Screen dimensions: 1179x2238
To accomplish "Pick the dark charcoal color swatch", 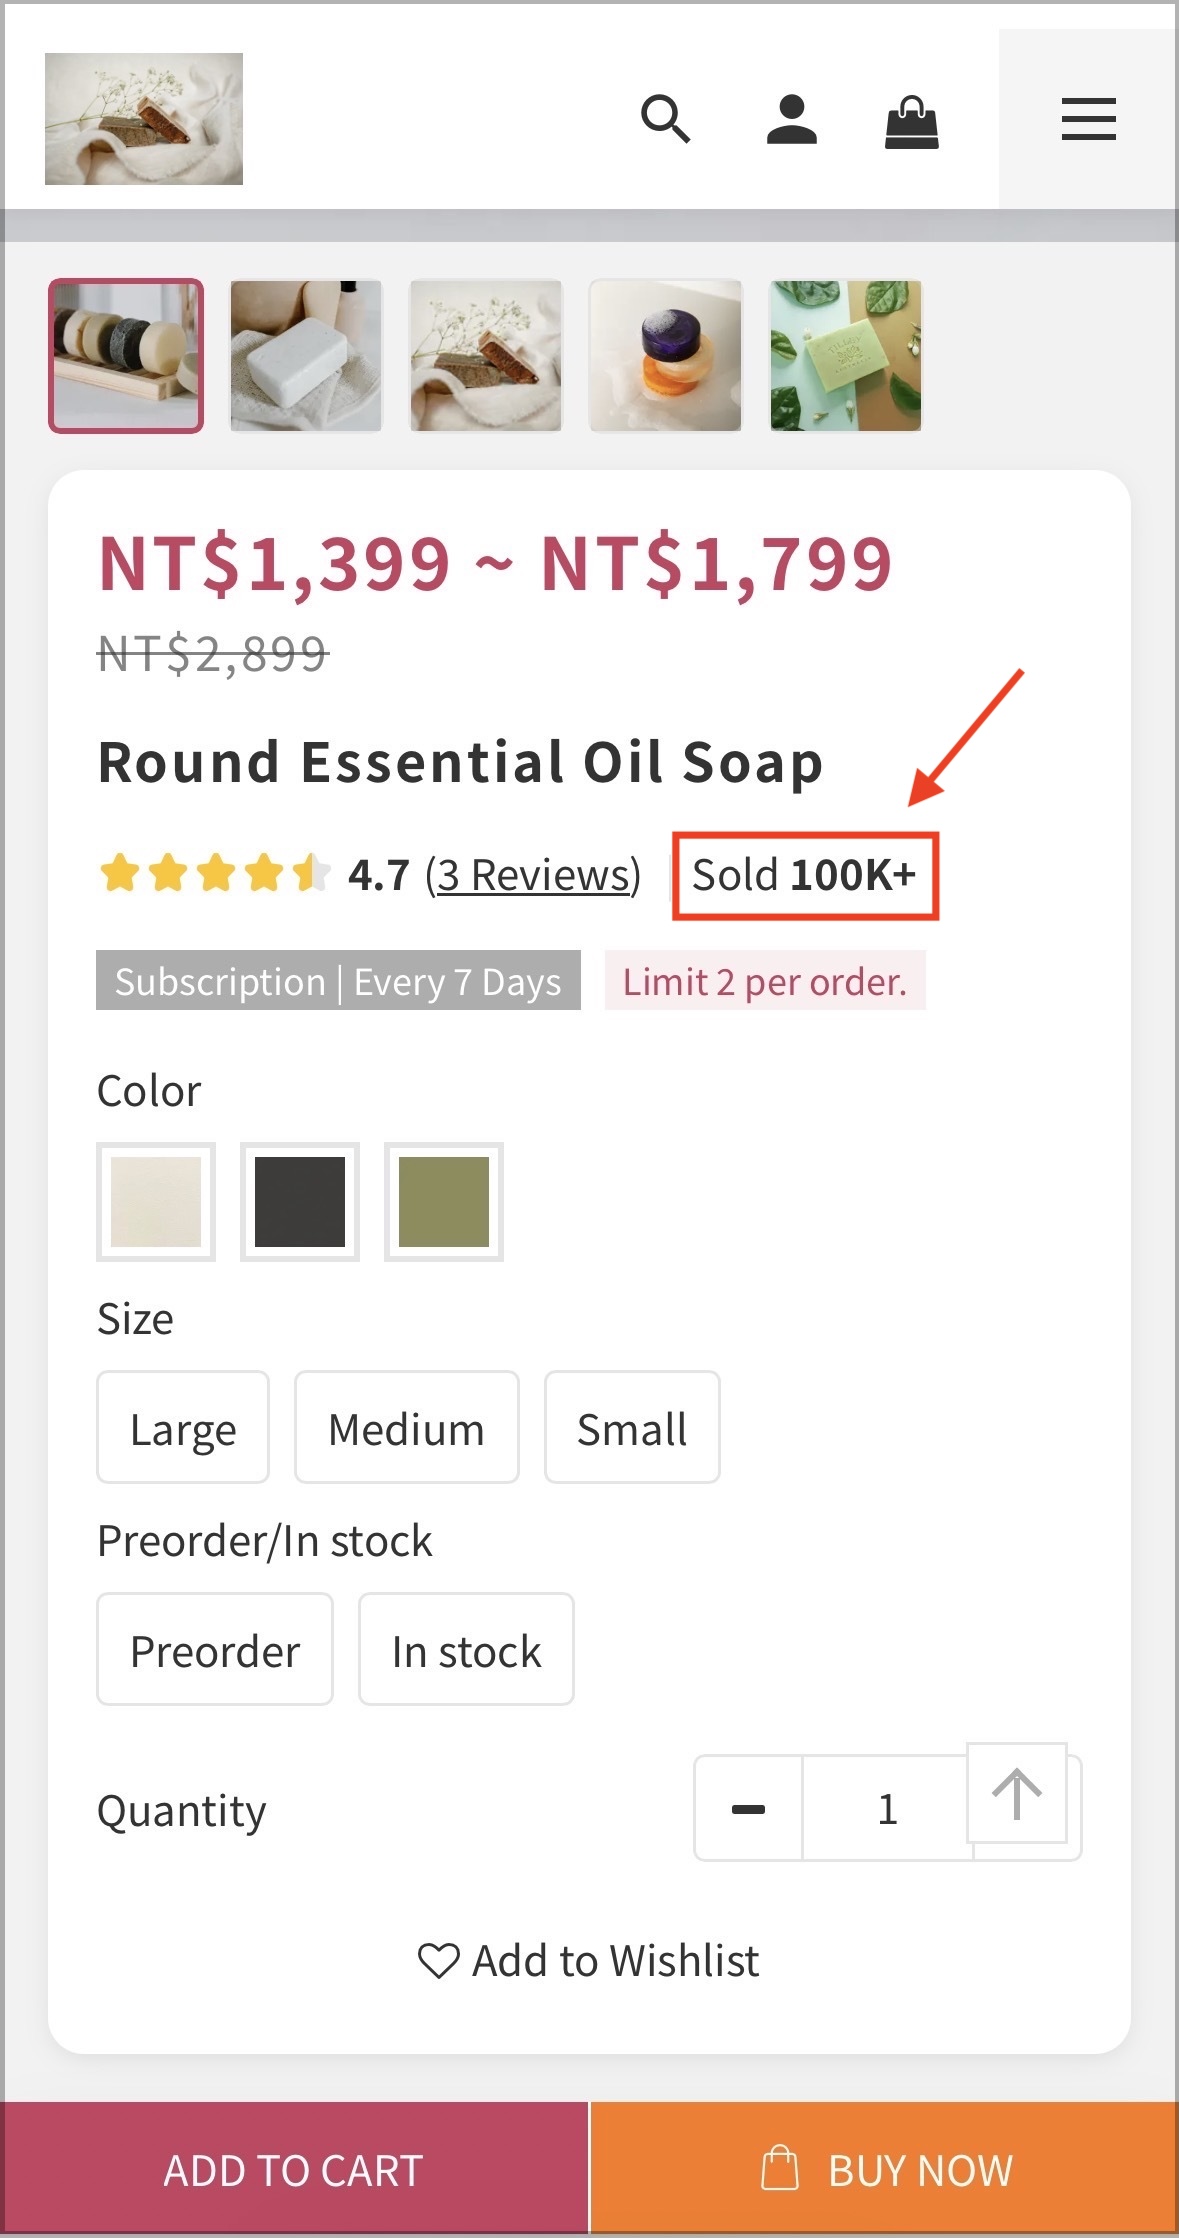I will [300, 1202].
